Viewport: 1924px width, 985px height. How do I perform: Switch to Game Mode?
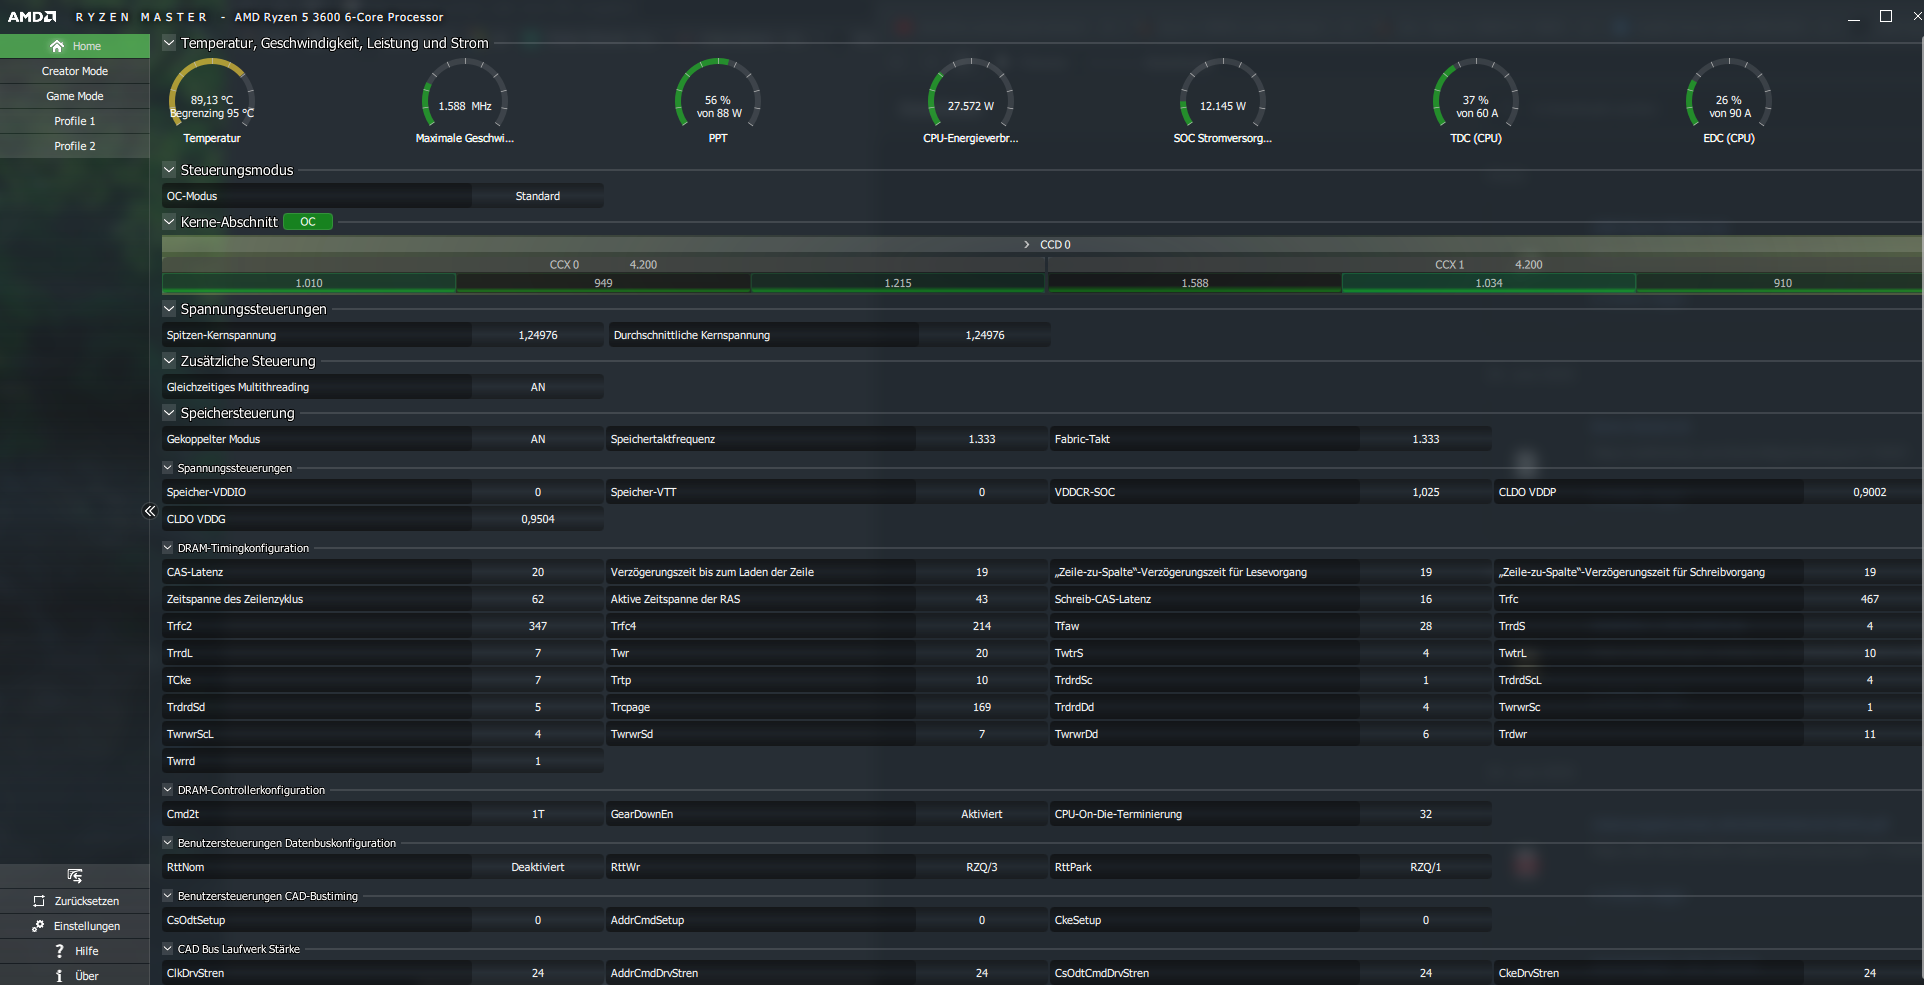75,96
